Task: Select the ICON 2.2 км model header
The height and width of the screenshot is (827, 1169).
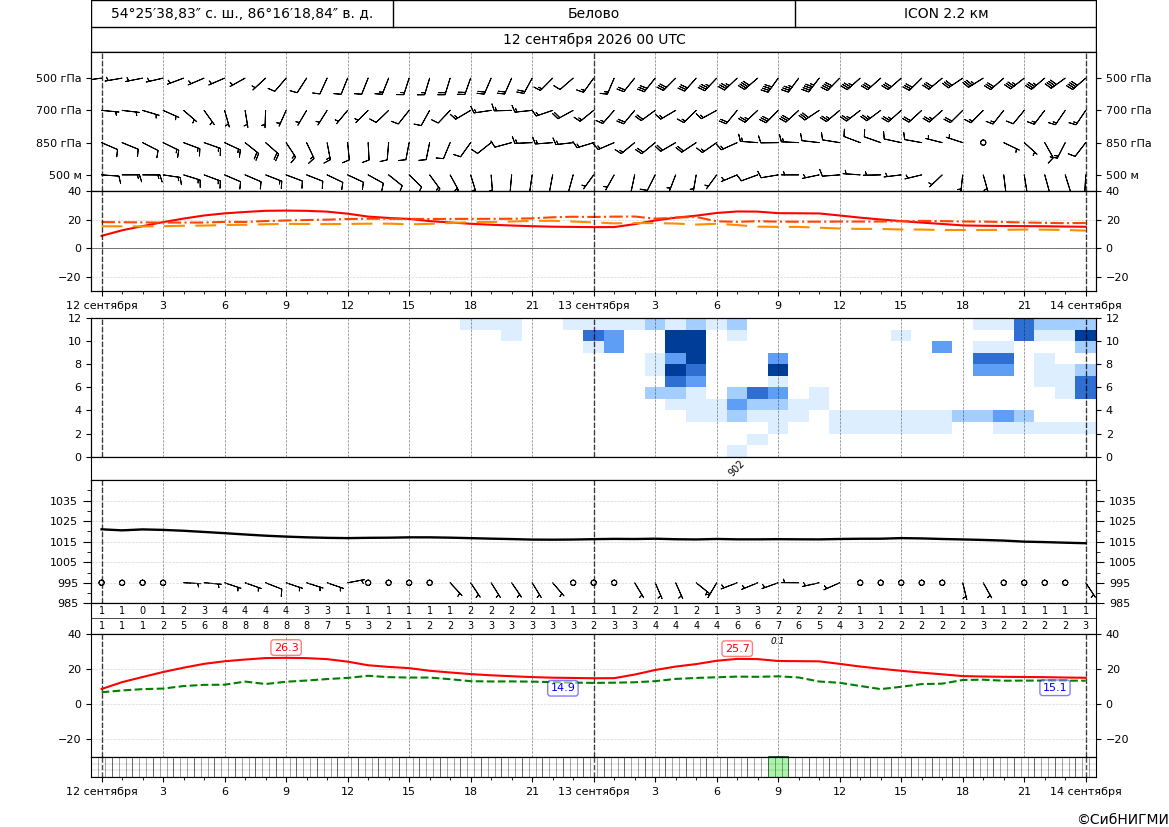Action: pos(945,13)
